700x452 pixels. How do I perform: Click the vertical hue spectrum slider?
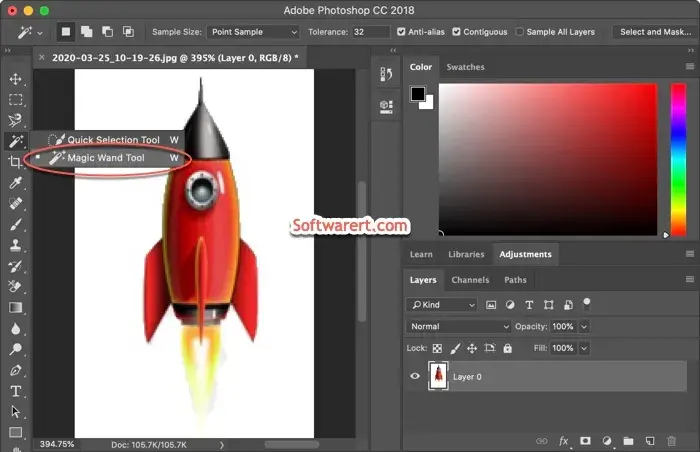pyautogui.click(x=678, y=159)
